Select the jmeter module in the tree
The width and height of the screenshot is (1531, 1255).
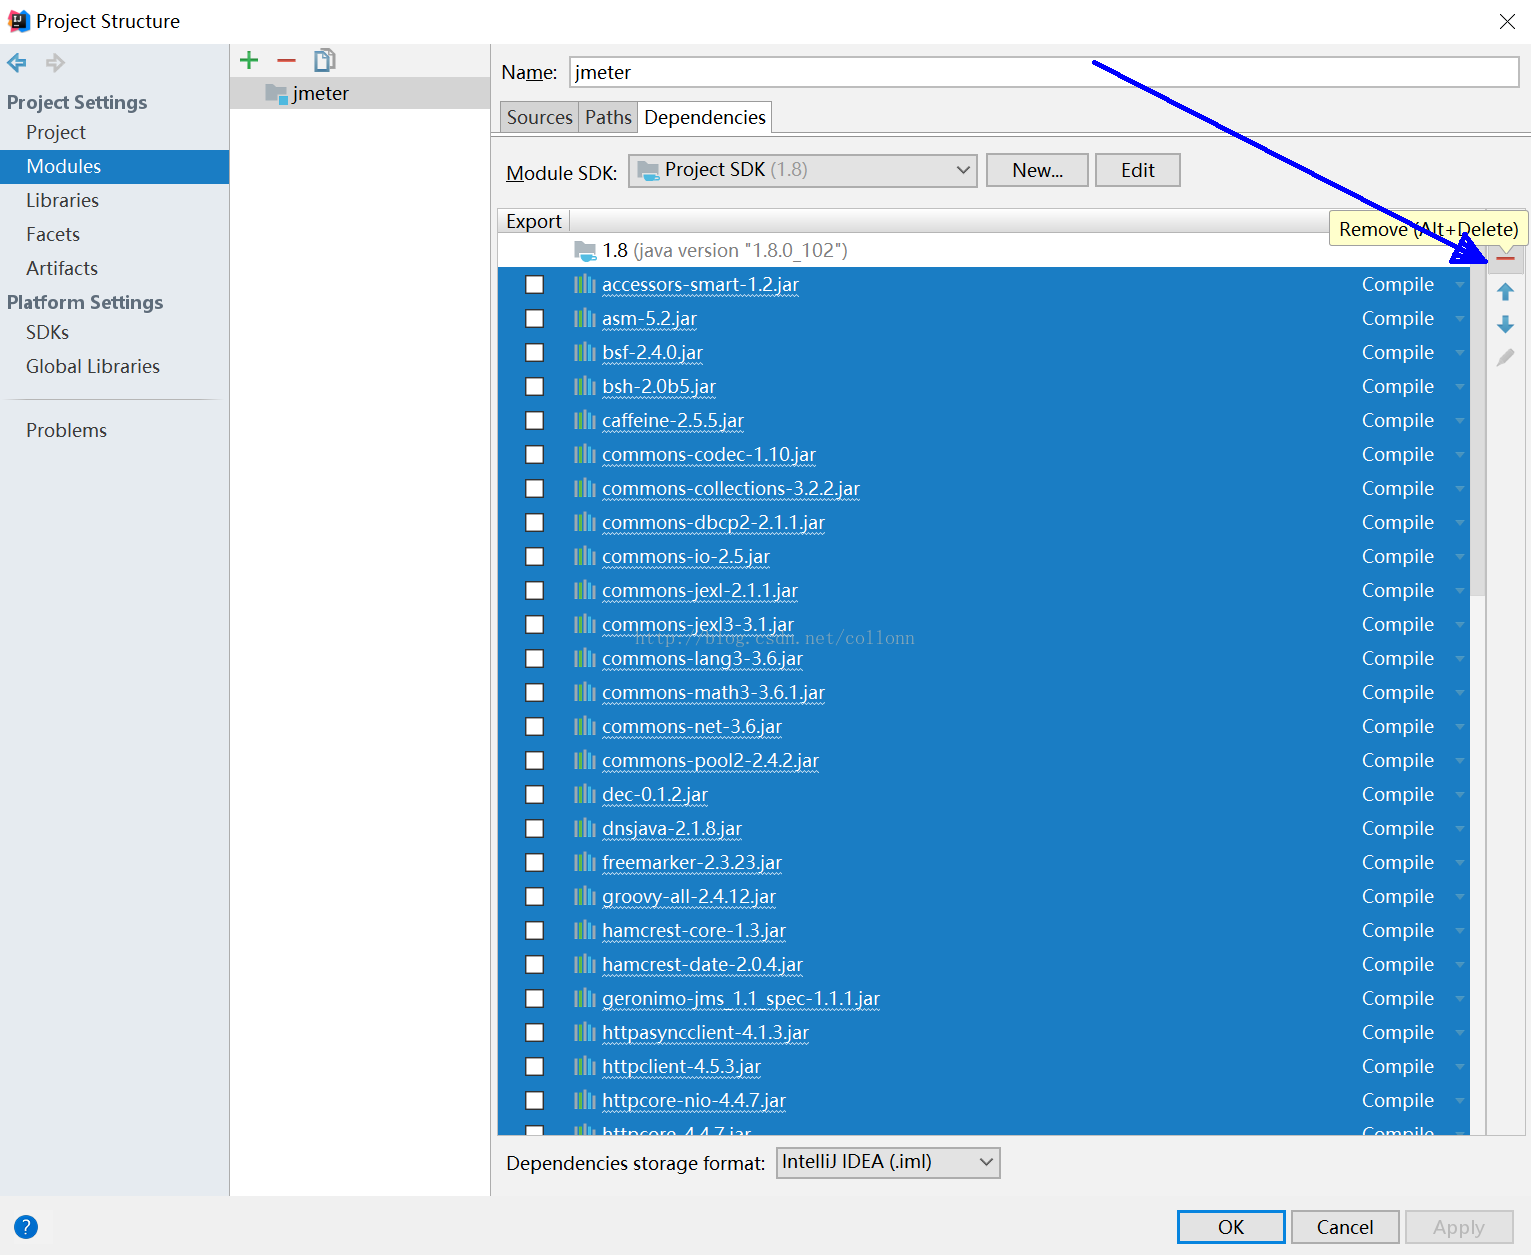360,93
